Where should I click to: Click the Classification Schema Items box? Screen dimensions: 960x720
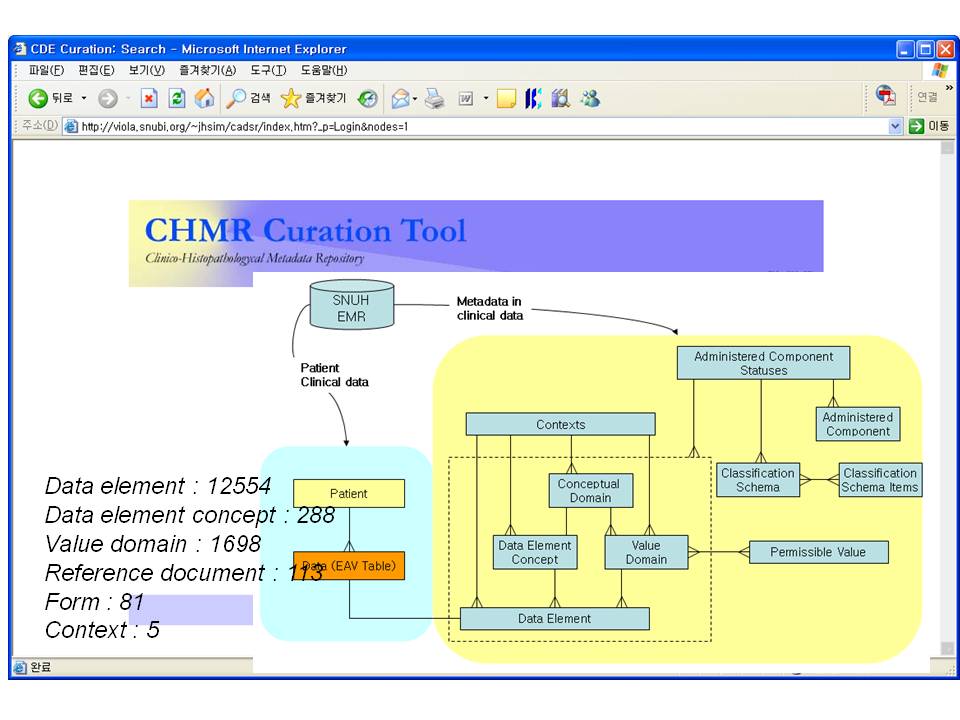(x=880, y=479)
